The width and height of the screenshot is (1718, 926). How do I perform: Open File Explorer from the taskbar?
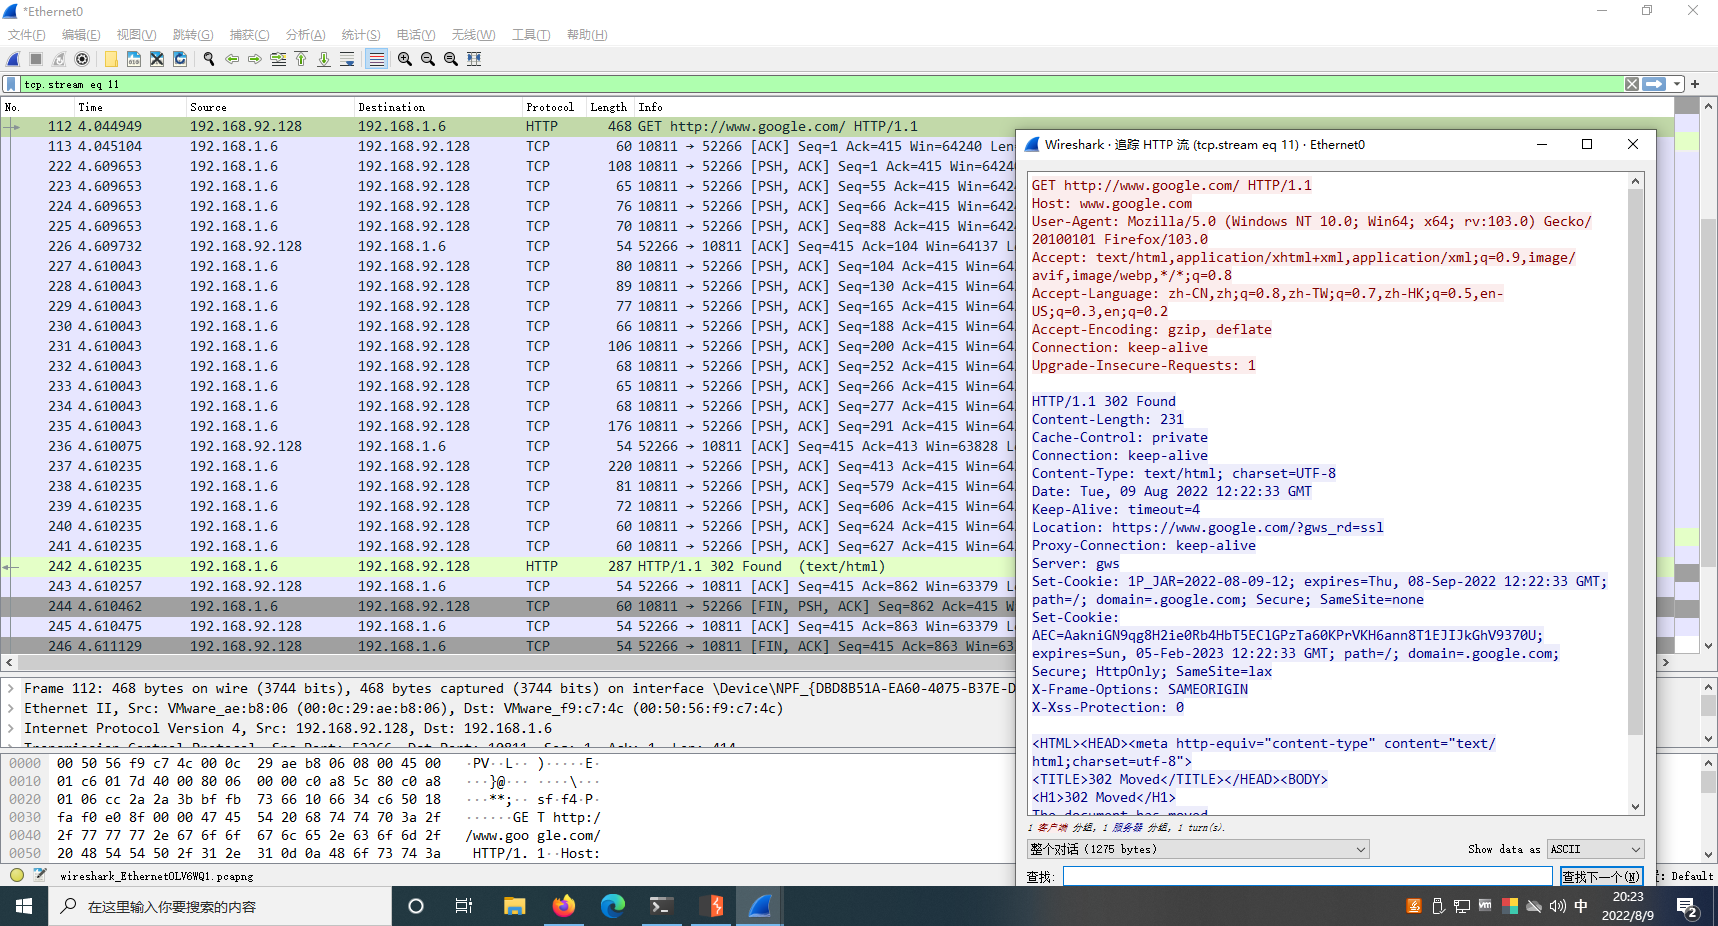[515, 906]
